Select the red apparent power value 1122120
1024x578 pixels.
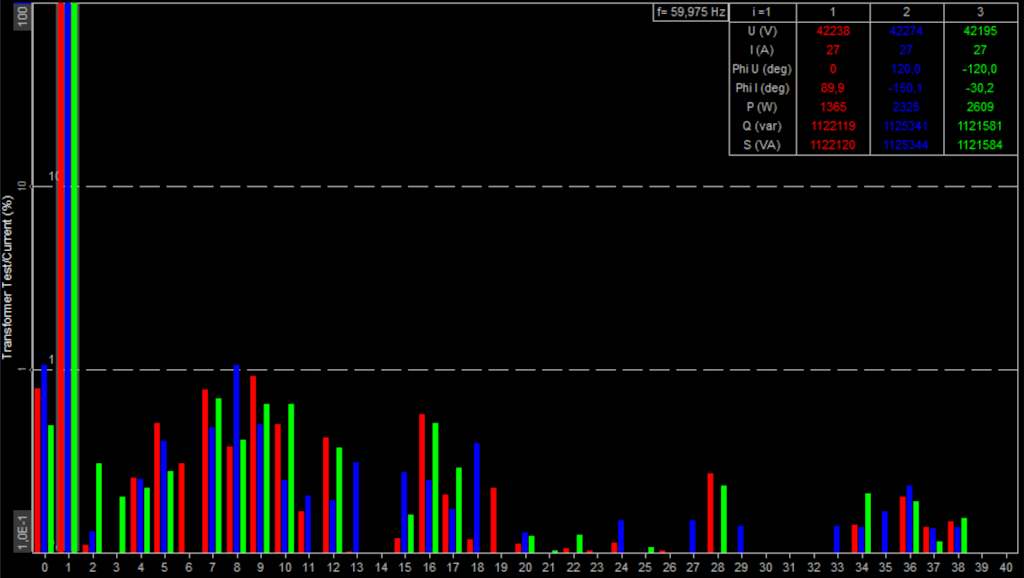[833, 144]
